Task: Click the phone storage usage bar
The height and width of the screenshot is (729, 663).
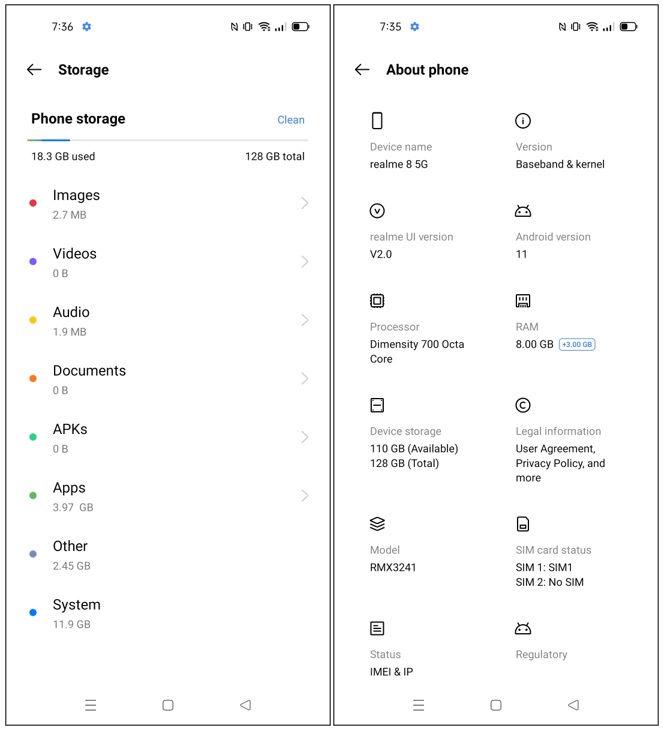Action: (x=167, y=140)
